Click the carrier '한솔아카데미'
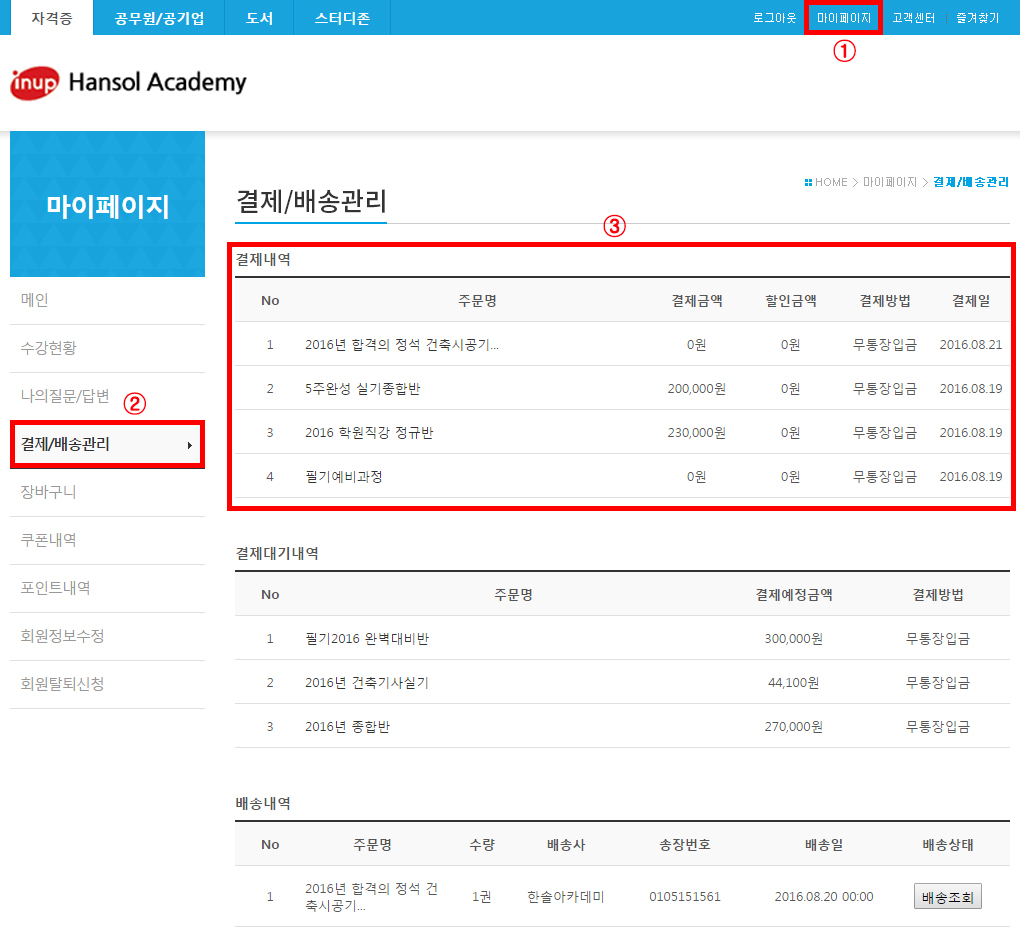 pyautogui.click(x=565, y=897)
